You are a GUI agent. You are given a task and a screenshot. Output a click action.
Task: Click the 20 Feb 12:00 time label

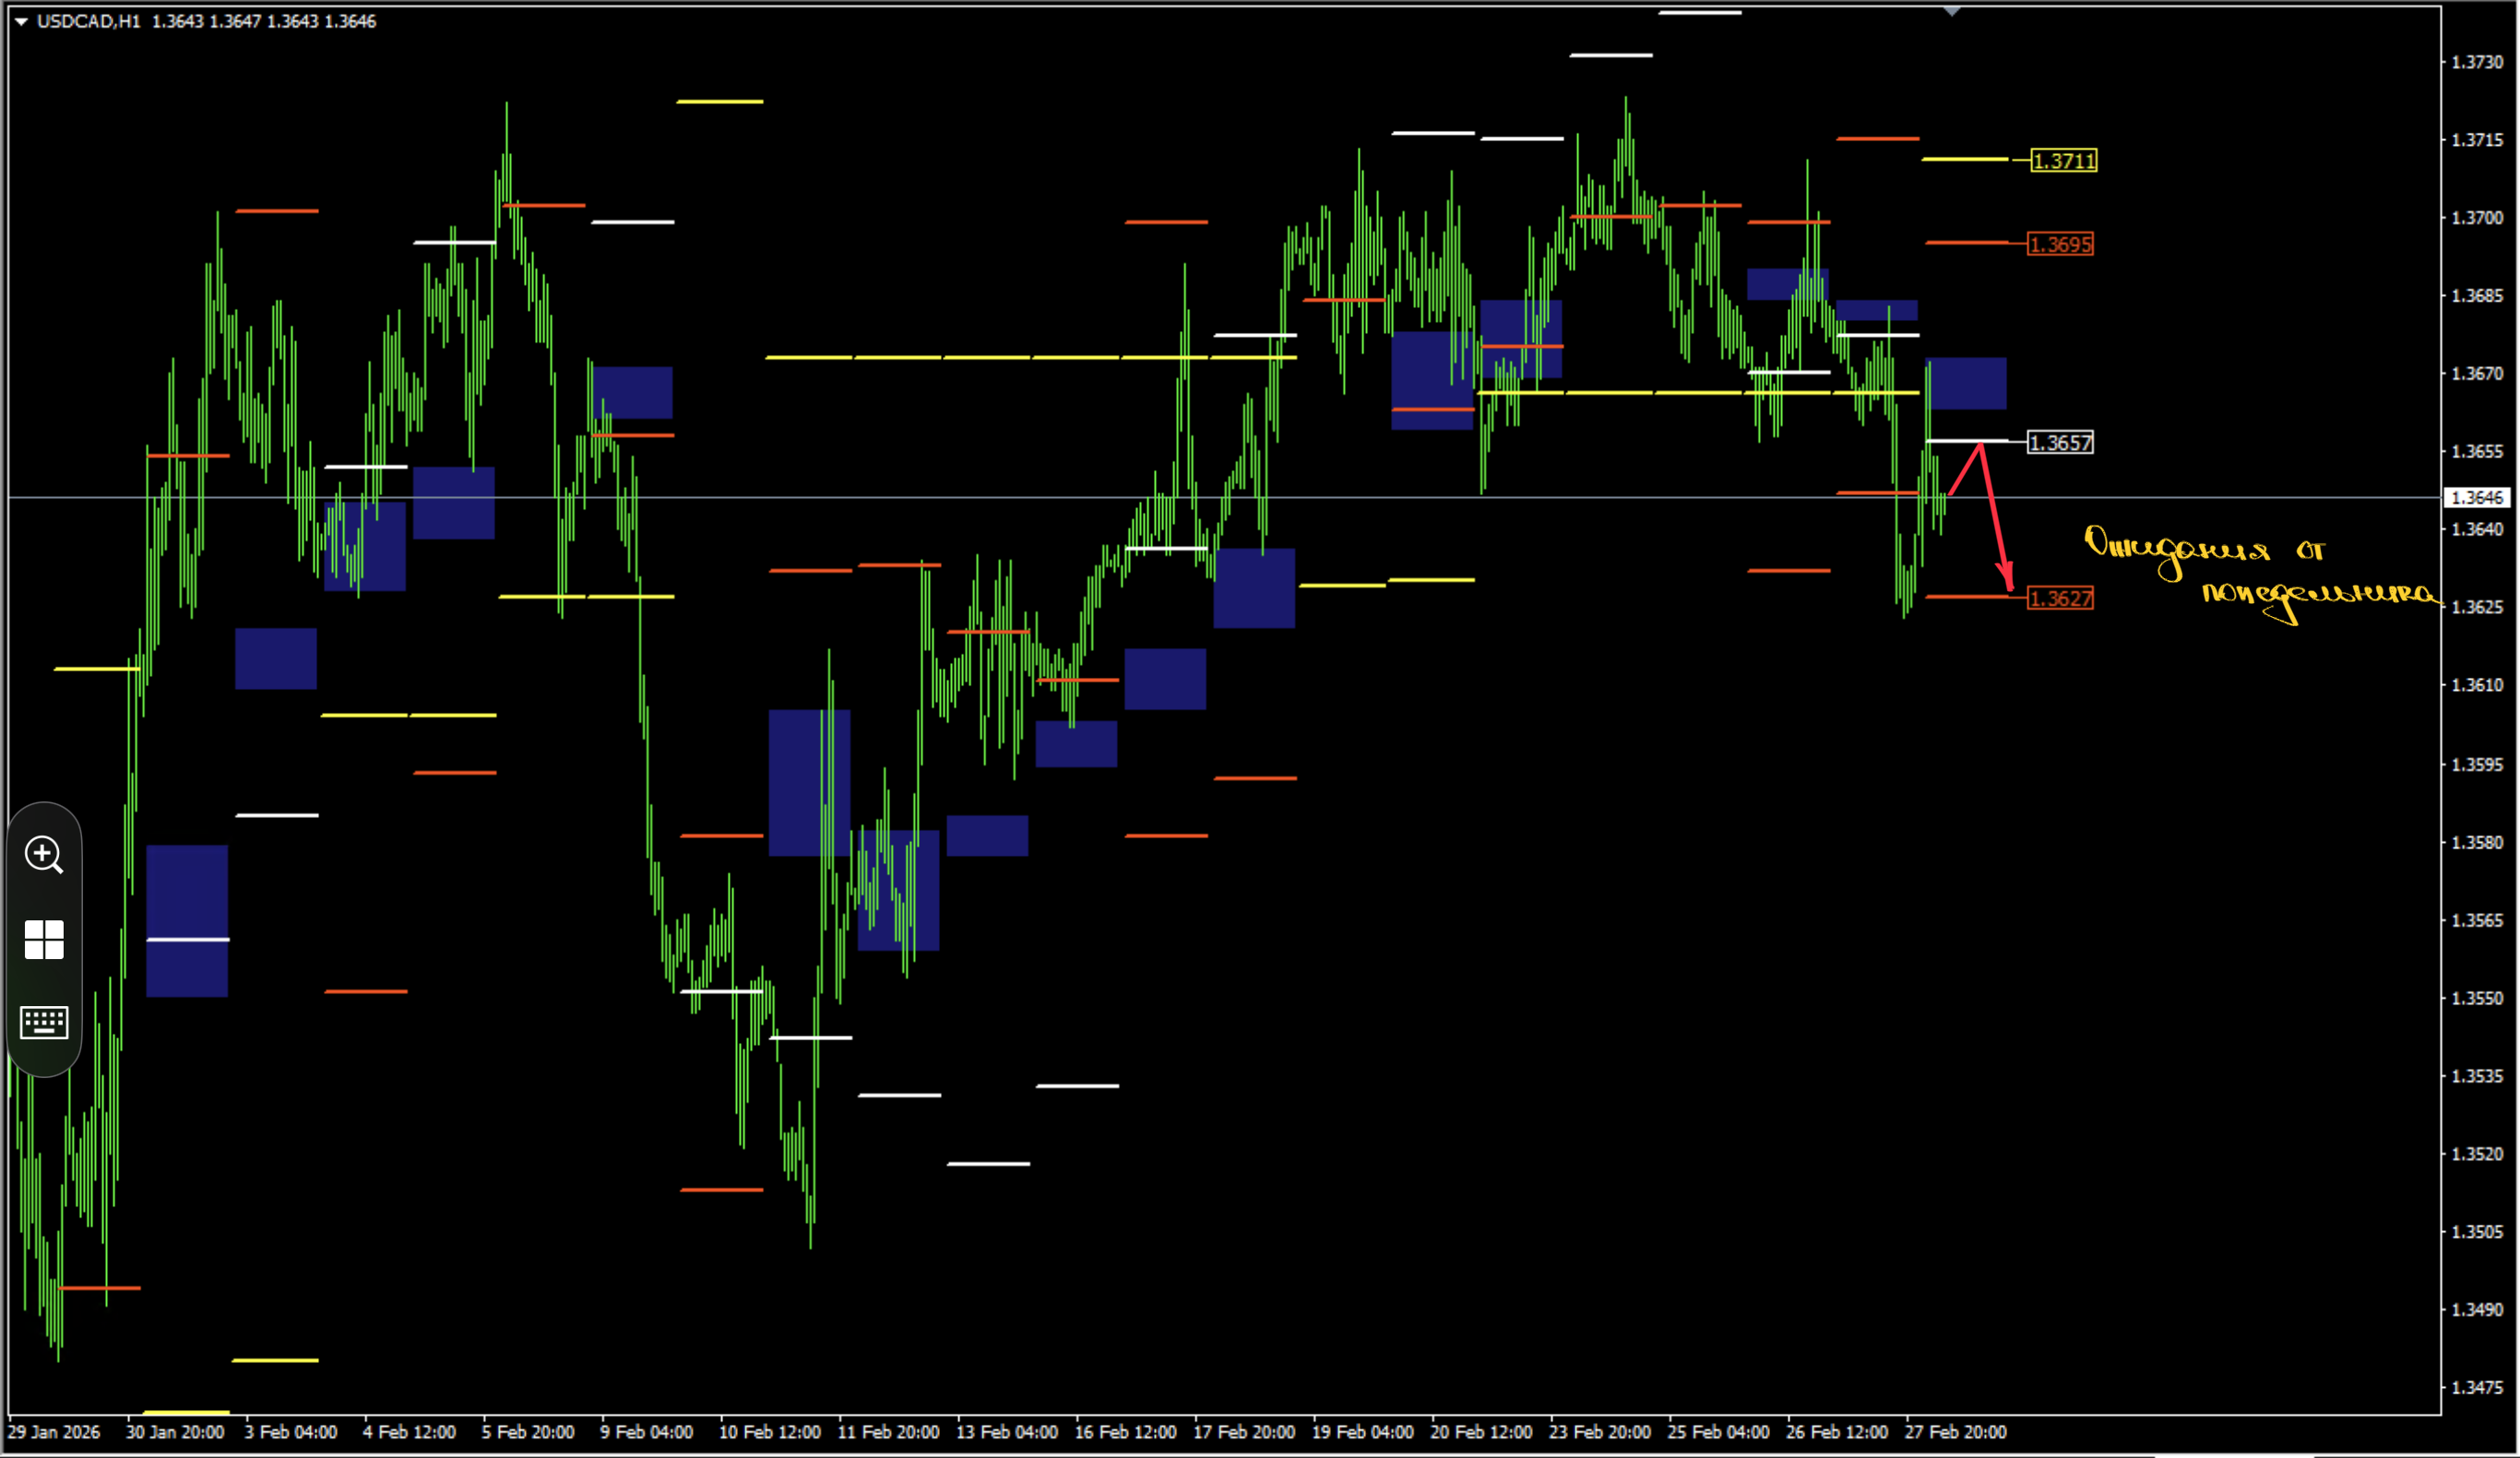point(1481,1432)
